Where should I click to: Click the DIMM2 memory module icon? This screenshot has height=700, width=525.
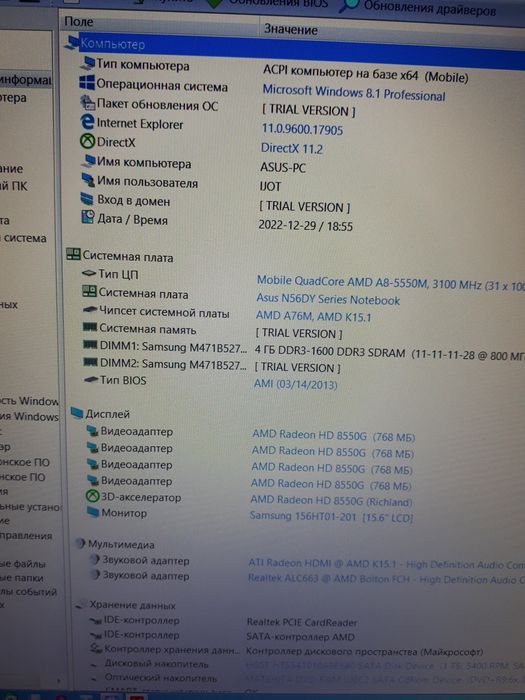click(91, 362)
